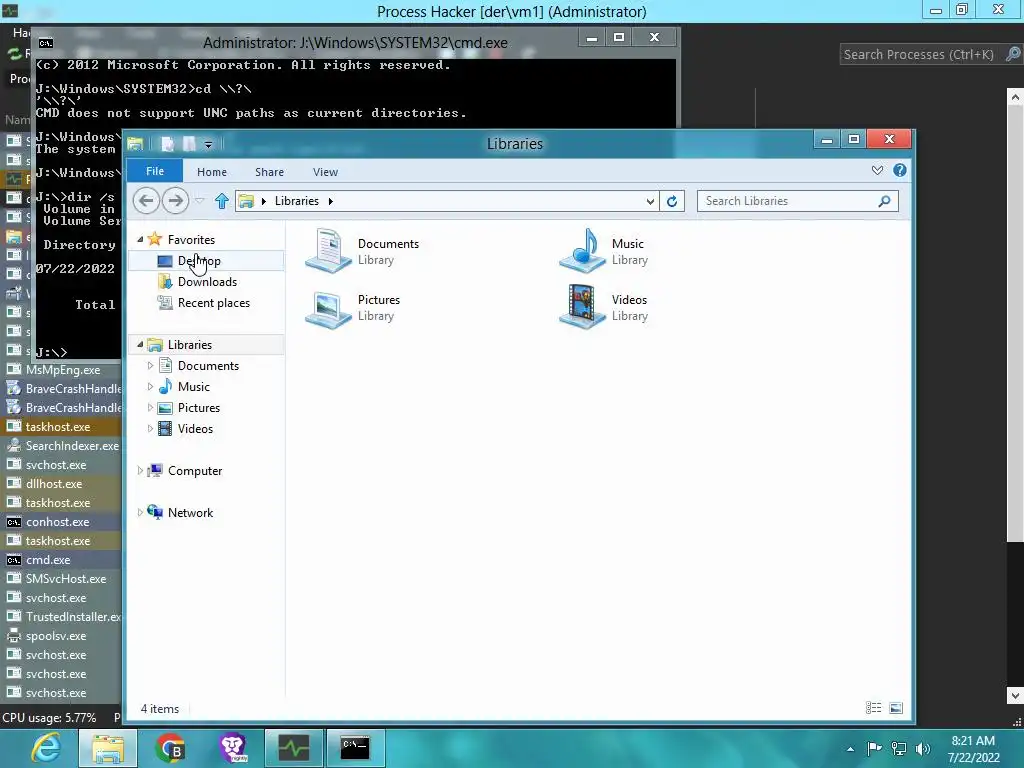
Task: Open the Share ribbon tab
Action: [269, 172]
